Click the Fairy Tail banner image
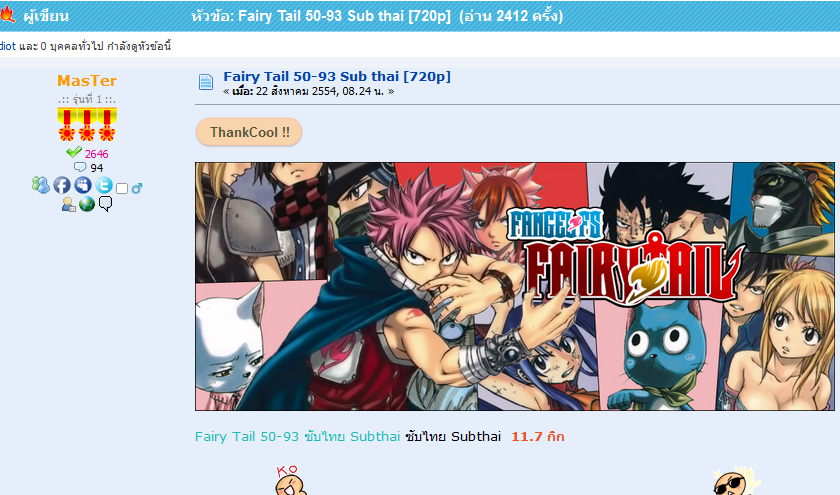The image size is (840, 495). 515,287
